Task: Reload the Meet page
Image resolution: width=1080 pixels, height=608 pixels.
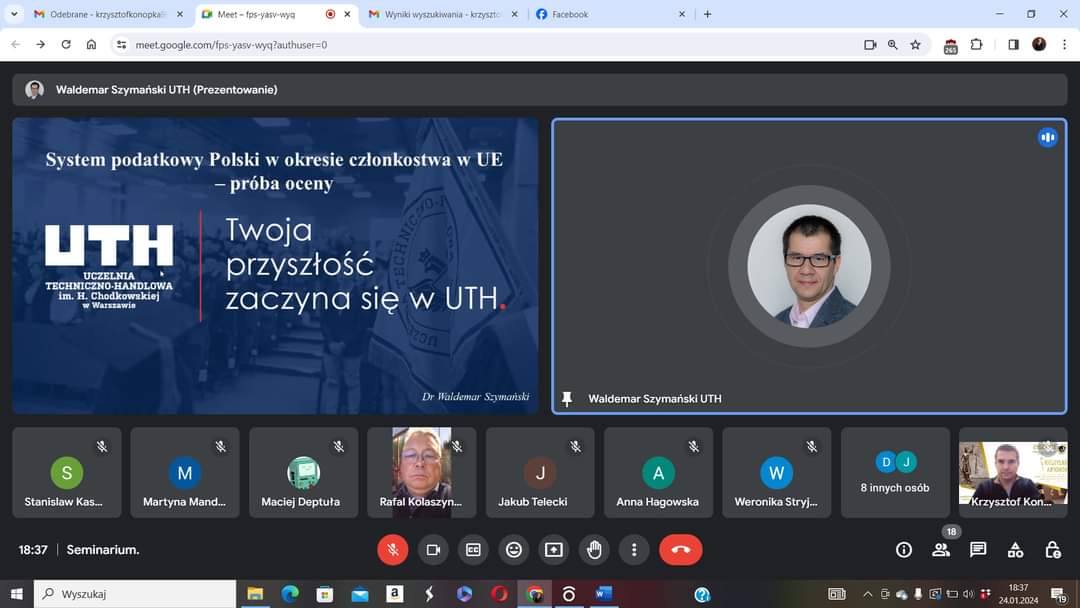Action: [x=66, y=45]
